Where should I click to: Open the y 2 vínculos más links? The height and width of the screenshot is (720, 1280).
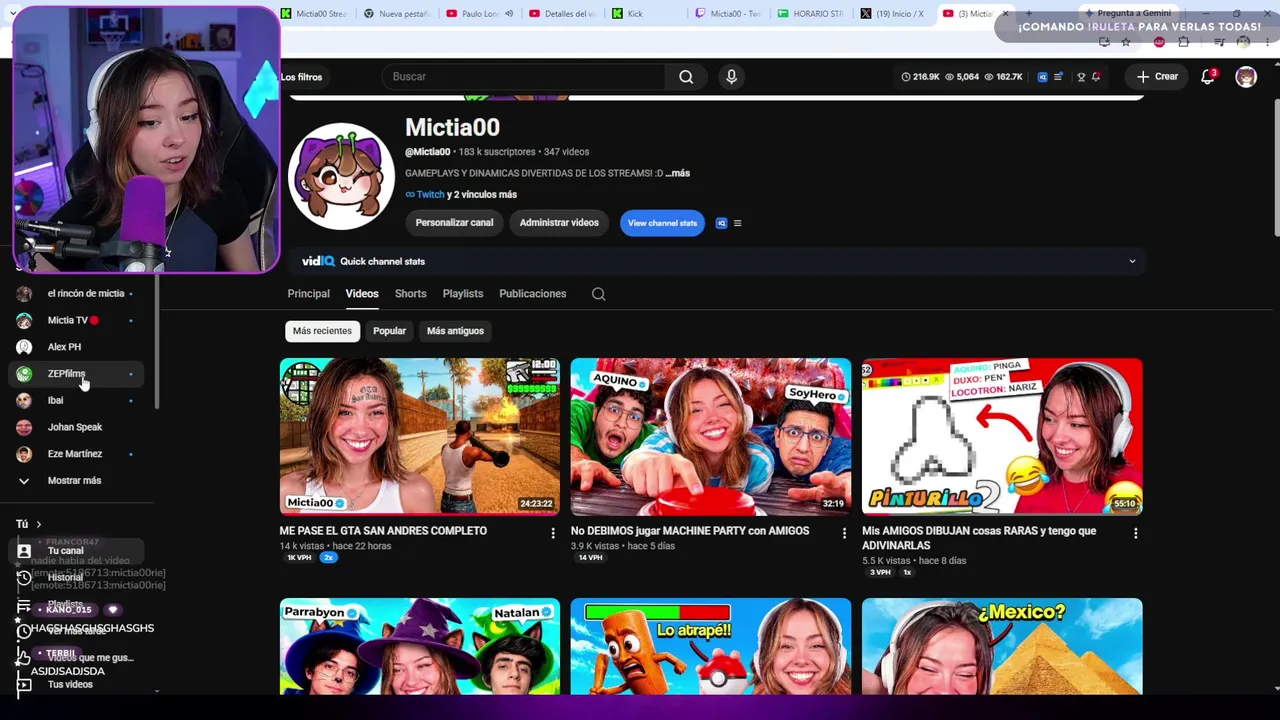482,195
